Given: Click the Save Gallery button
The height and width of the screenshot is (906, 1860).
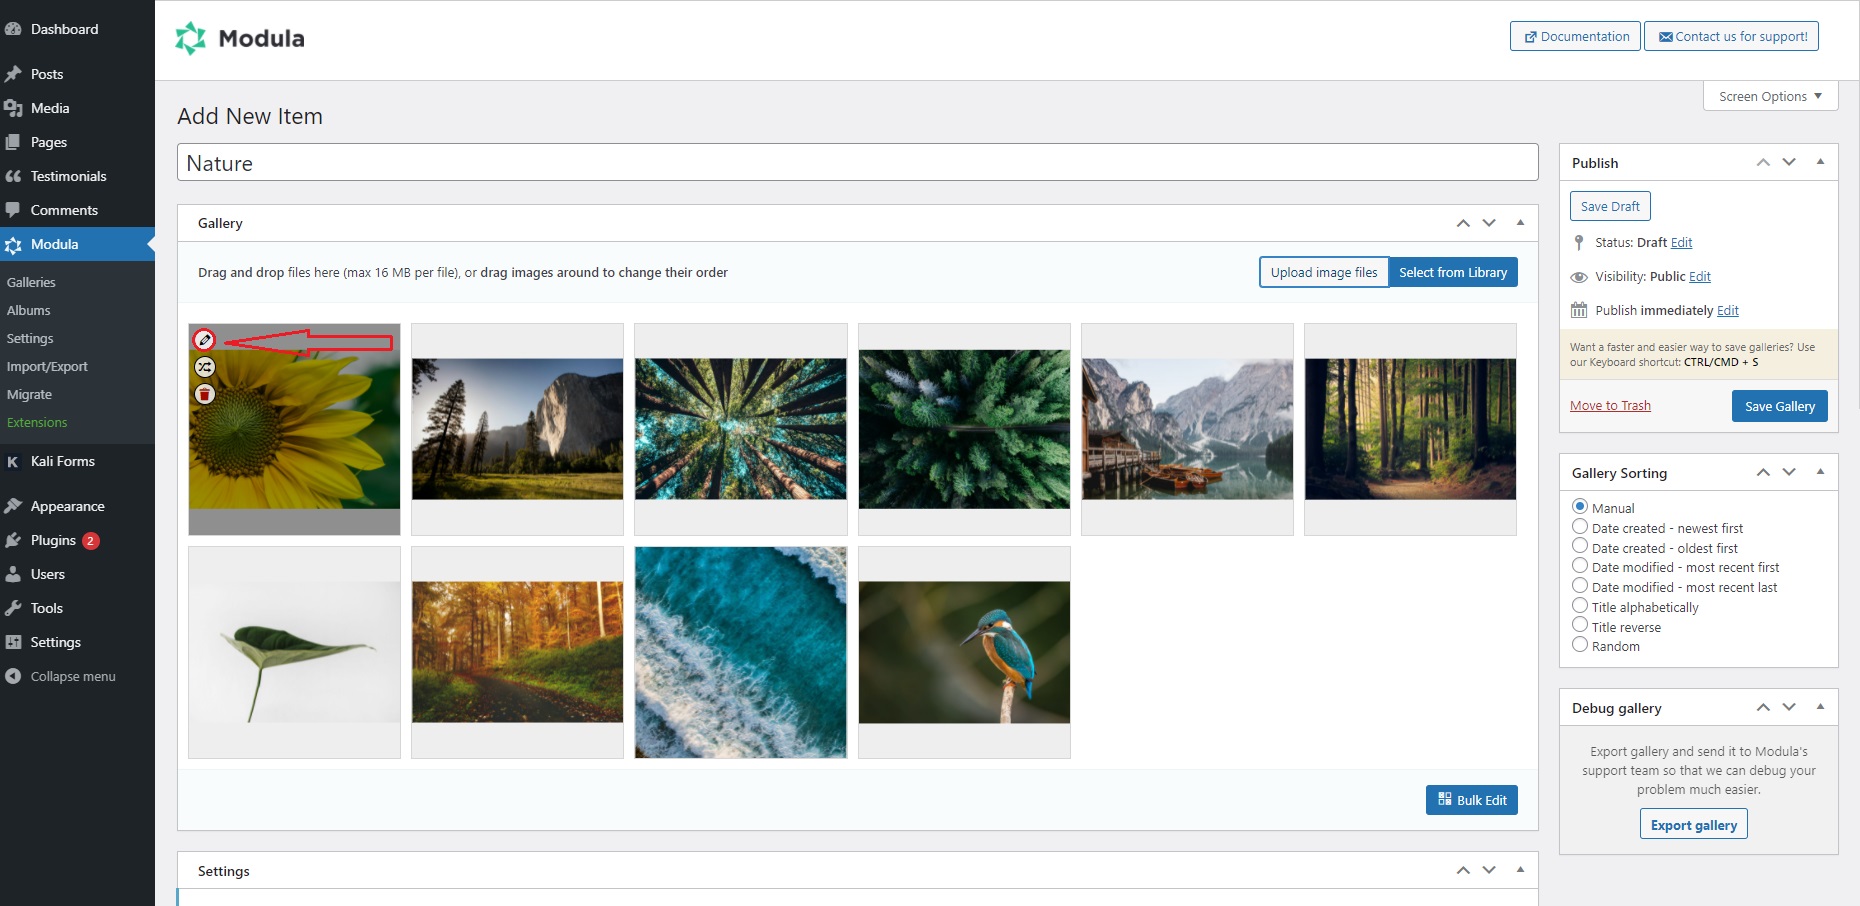Looking at the screenshot, I should coord(1779,406).
